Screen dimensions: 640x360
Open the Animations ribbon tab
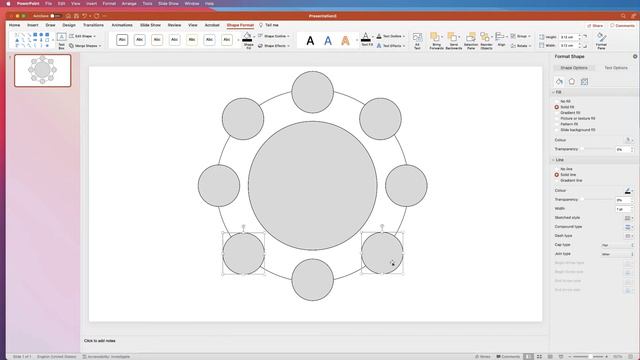122,25
